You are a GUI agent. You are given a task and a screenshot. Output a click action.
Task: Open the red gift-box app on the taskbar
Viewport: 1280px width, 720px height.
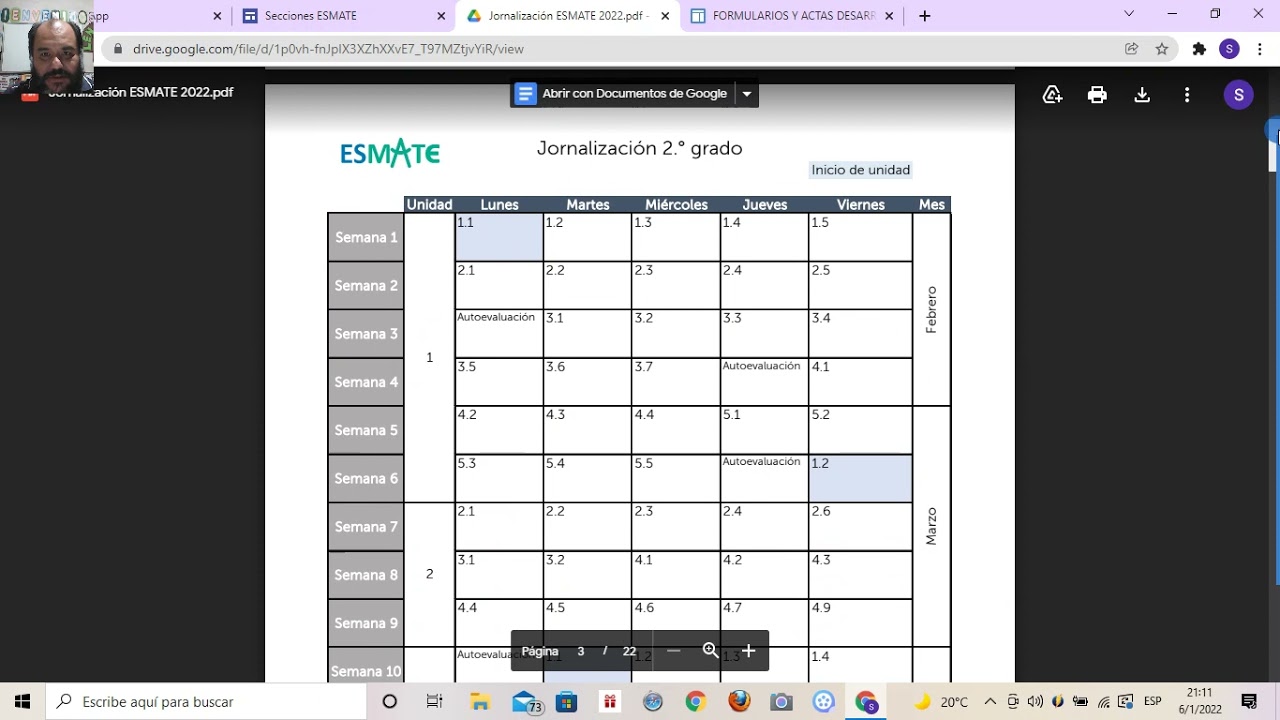pos(609,702)
